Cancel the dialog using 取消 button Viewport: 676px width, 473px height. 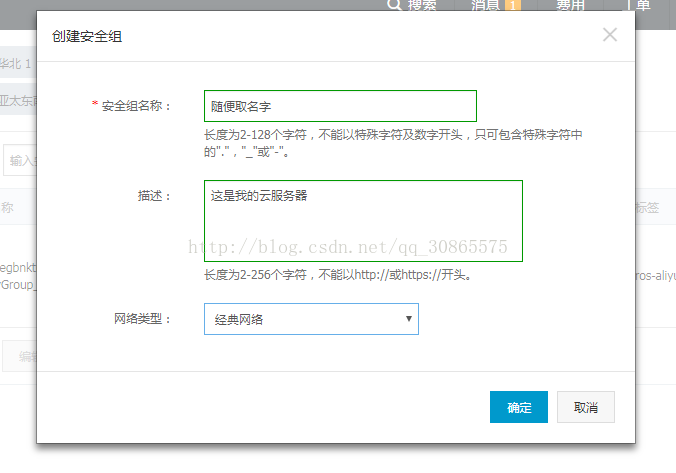point(585,407)
